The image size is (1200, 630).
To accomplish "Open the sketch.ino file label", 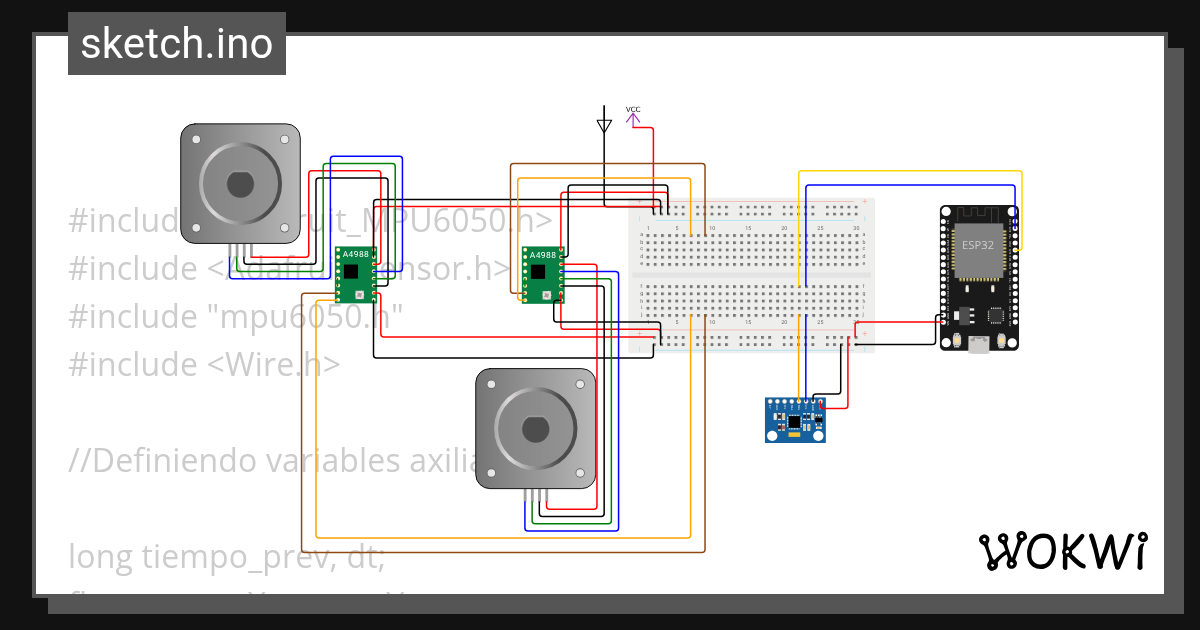I will click(x=176, y=43).
